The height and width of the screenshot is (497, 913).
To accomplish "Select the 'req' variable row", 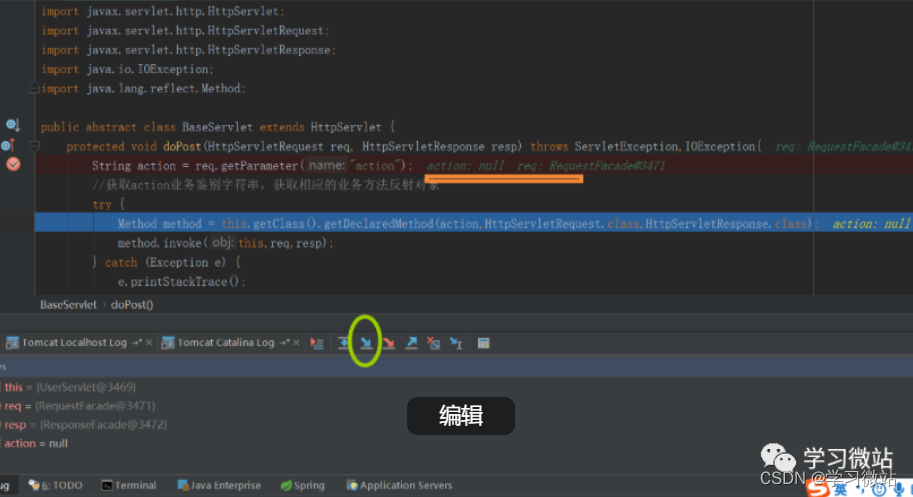I will click(80, 406).
